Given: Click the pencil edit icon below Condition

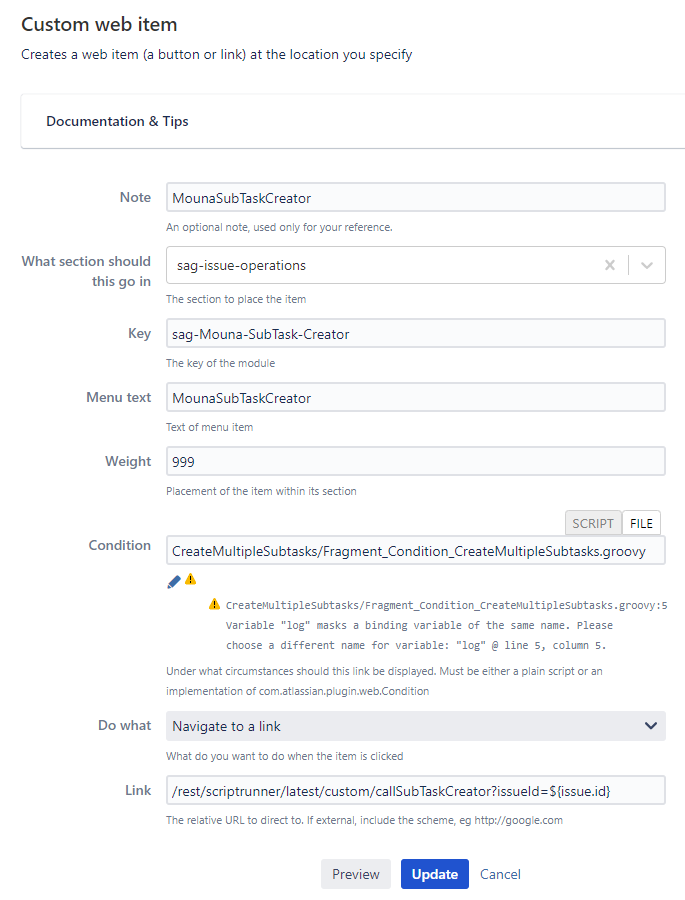Looking at the screenshot, I should point(173,582).
